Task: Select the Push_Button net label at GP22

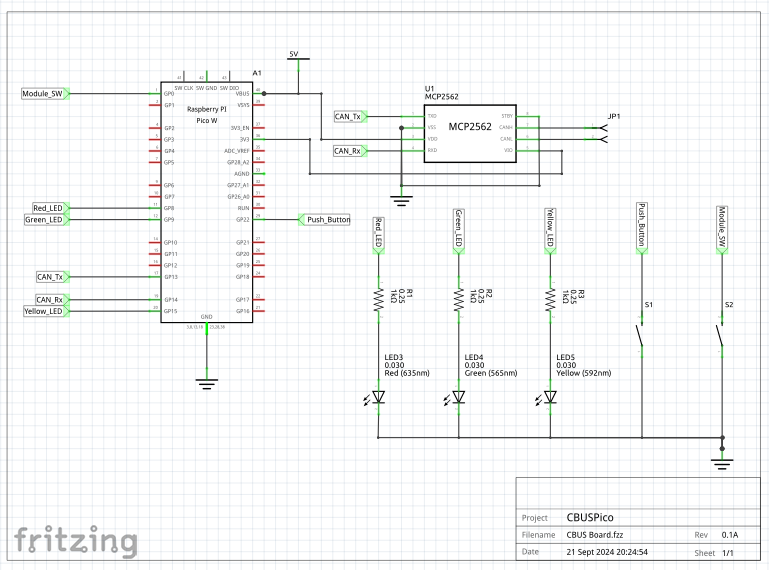Action: tap(326, 219)
